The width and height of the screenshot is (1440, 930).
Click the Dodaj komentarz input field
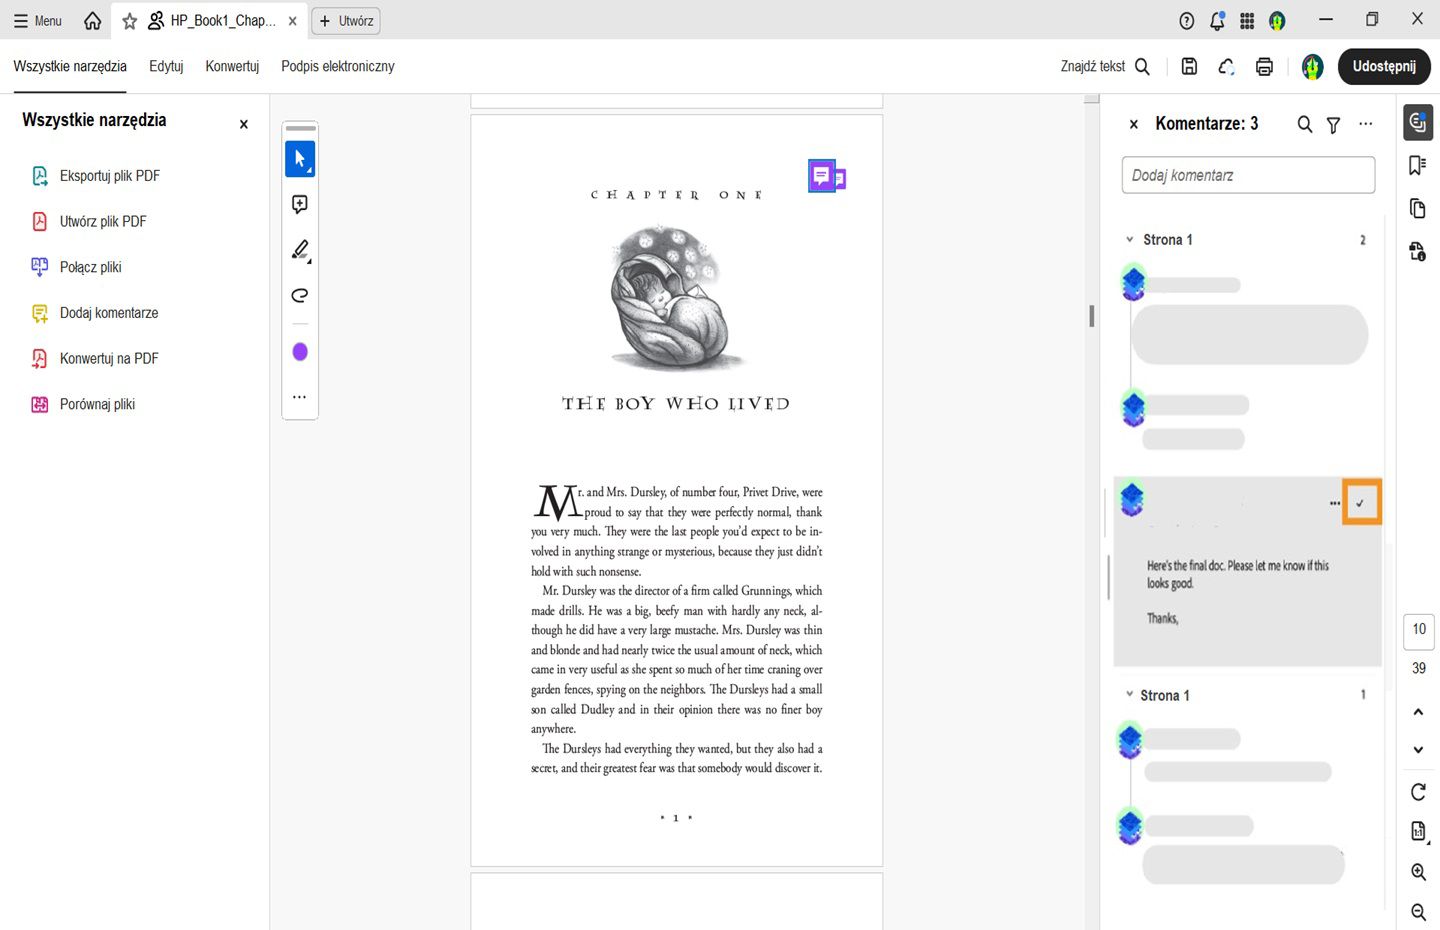click(1248, 175)
